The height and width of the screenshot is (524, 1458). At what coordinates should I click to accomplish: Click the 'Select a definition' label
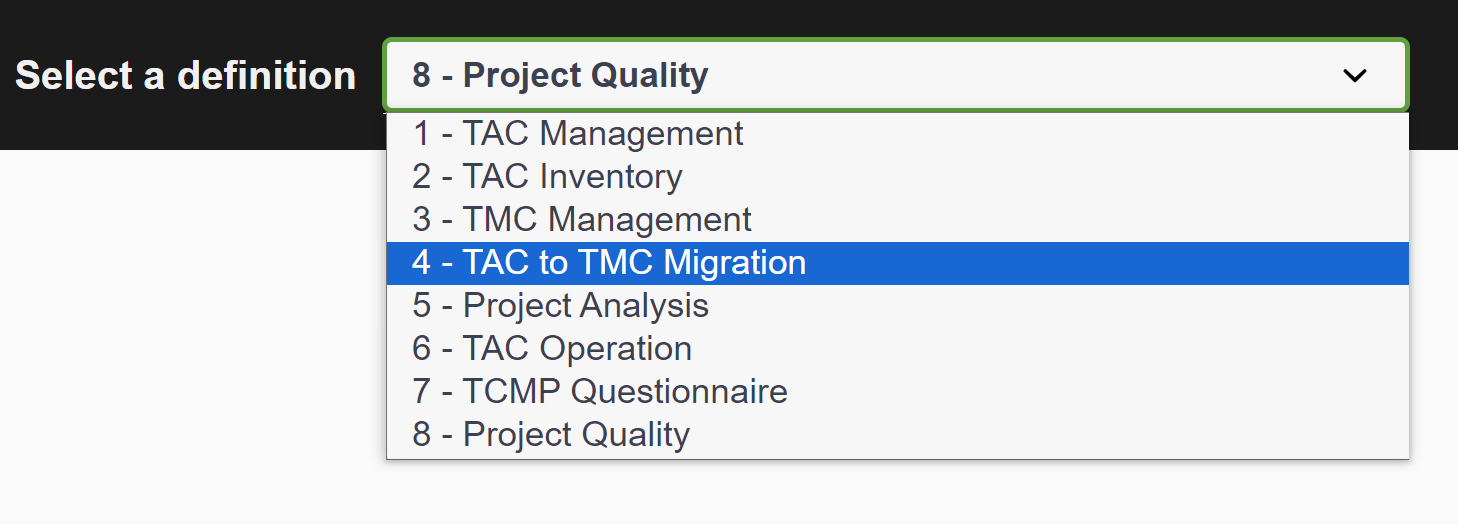(x=186, y=76)
